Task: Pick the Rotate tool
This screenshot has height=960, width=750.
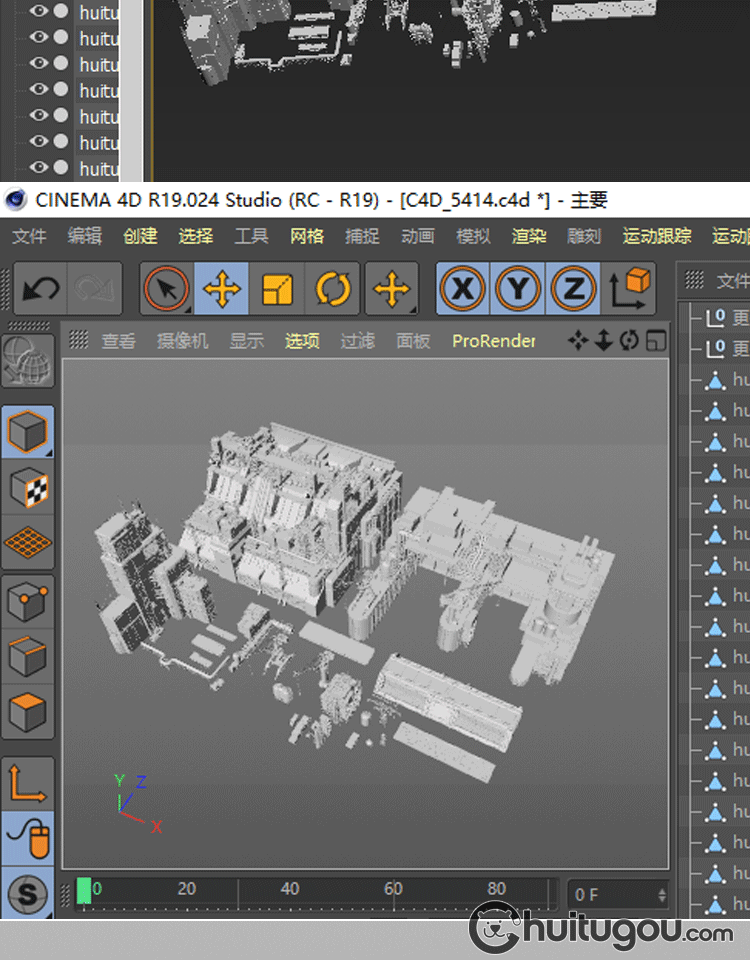Action: pos(332,290)
